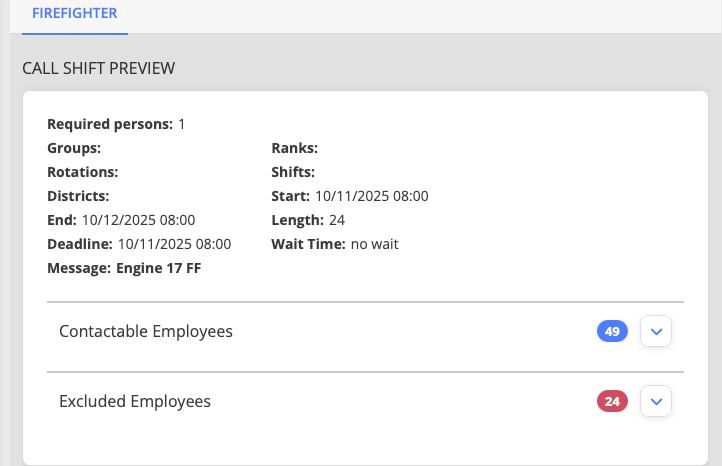Select the Contactable Employees section title

point(146,331)
